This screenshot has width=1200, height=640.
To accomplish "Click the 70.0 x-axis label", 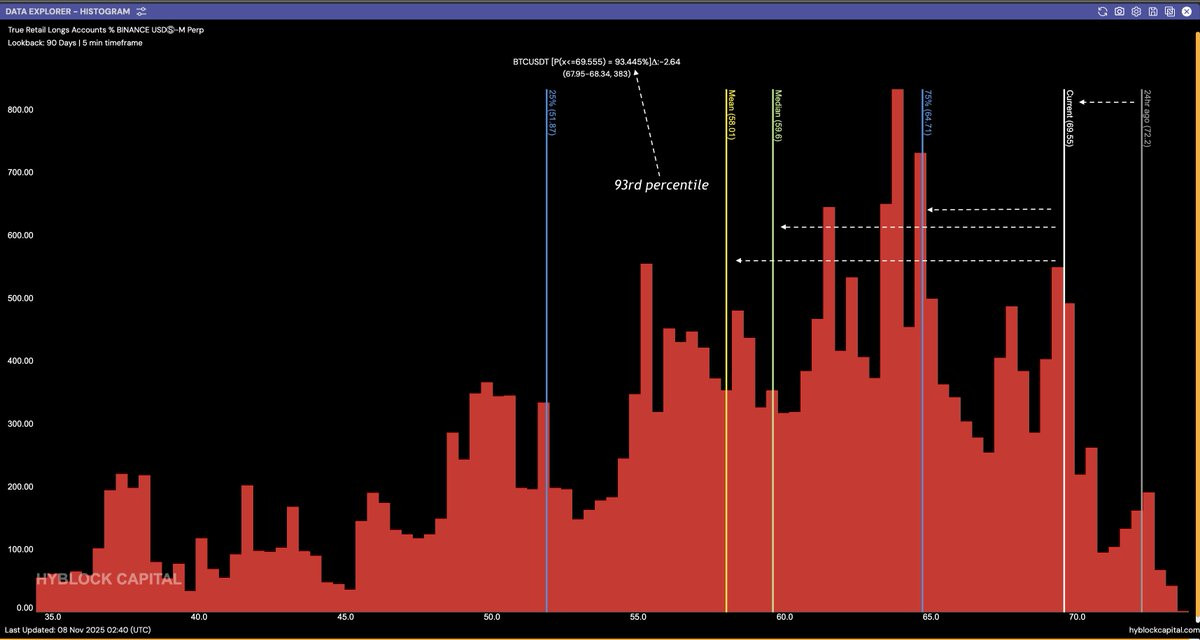I will point(1076,618).
